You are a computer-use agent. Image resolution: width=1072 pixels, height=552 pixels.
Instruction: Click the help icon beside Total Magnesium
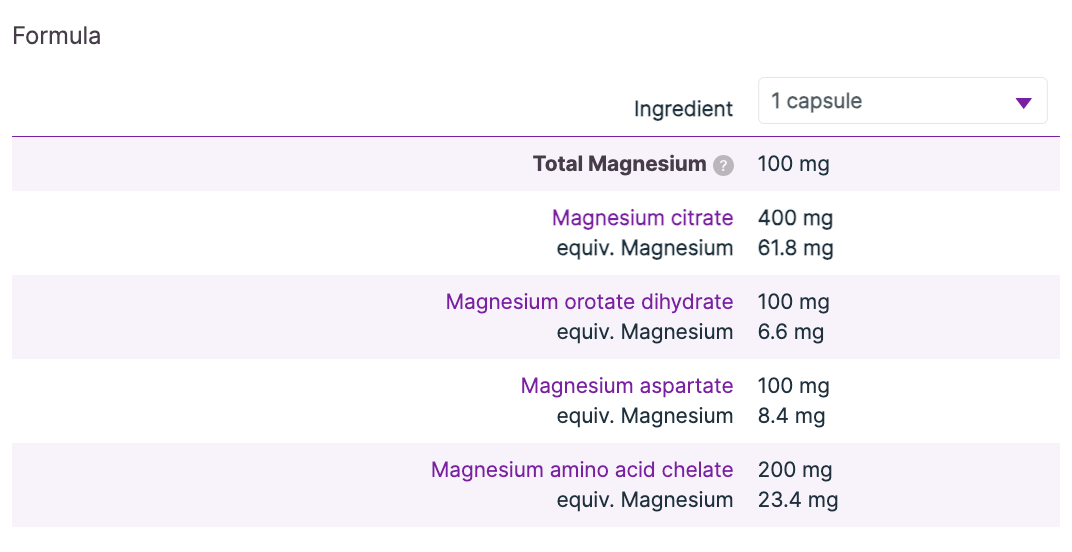[723, 165]
